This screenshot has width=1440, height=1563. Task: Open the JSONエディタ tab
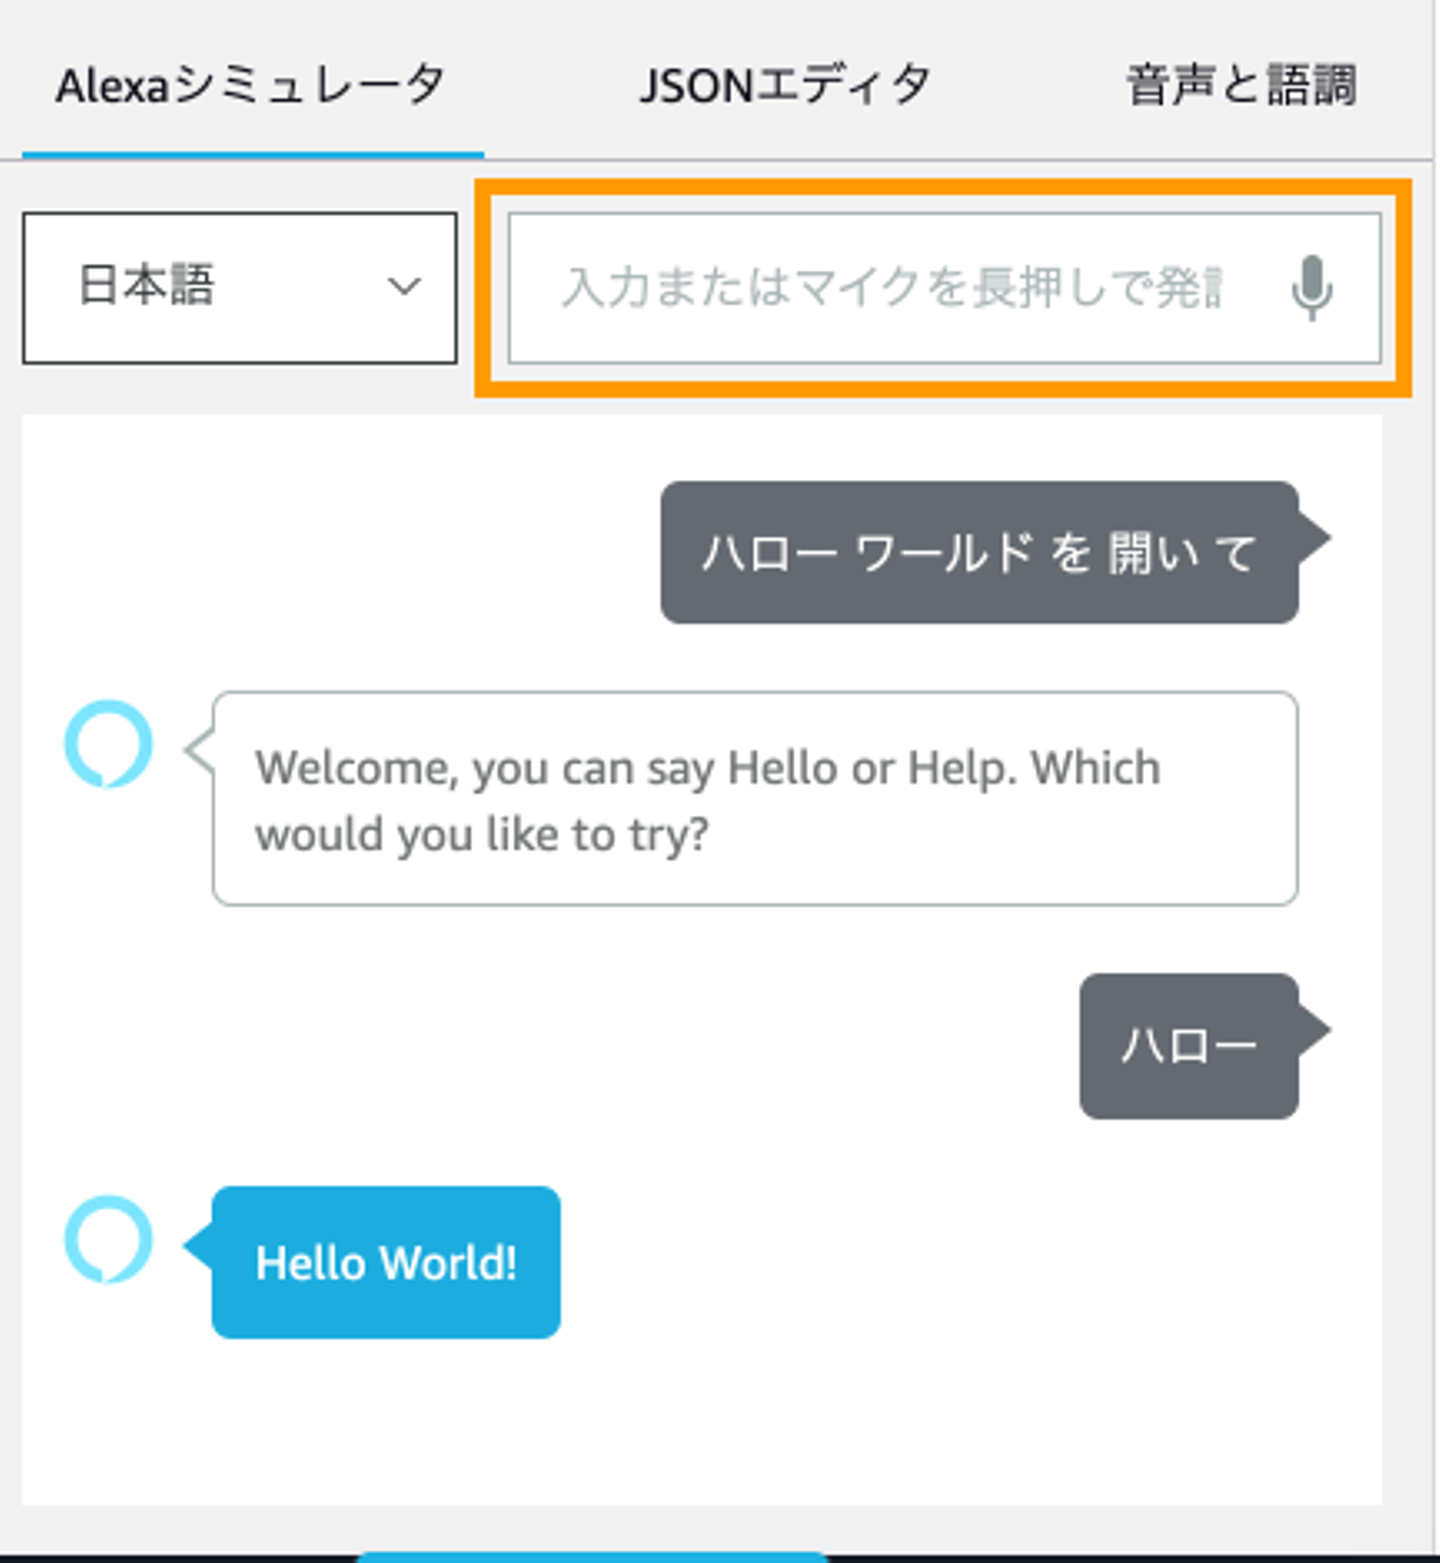point(785,85)
